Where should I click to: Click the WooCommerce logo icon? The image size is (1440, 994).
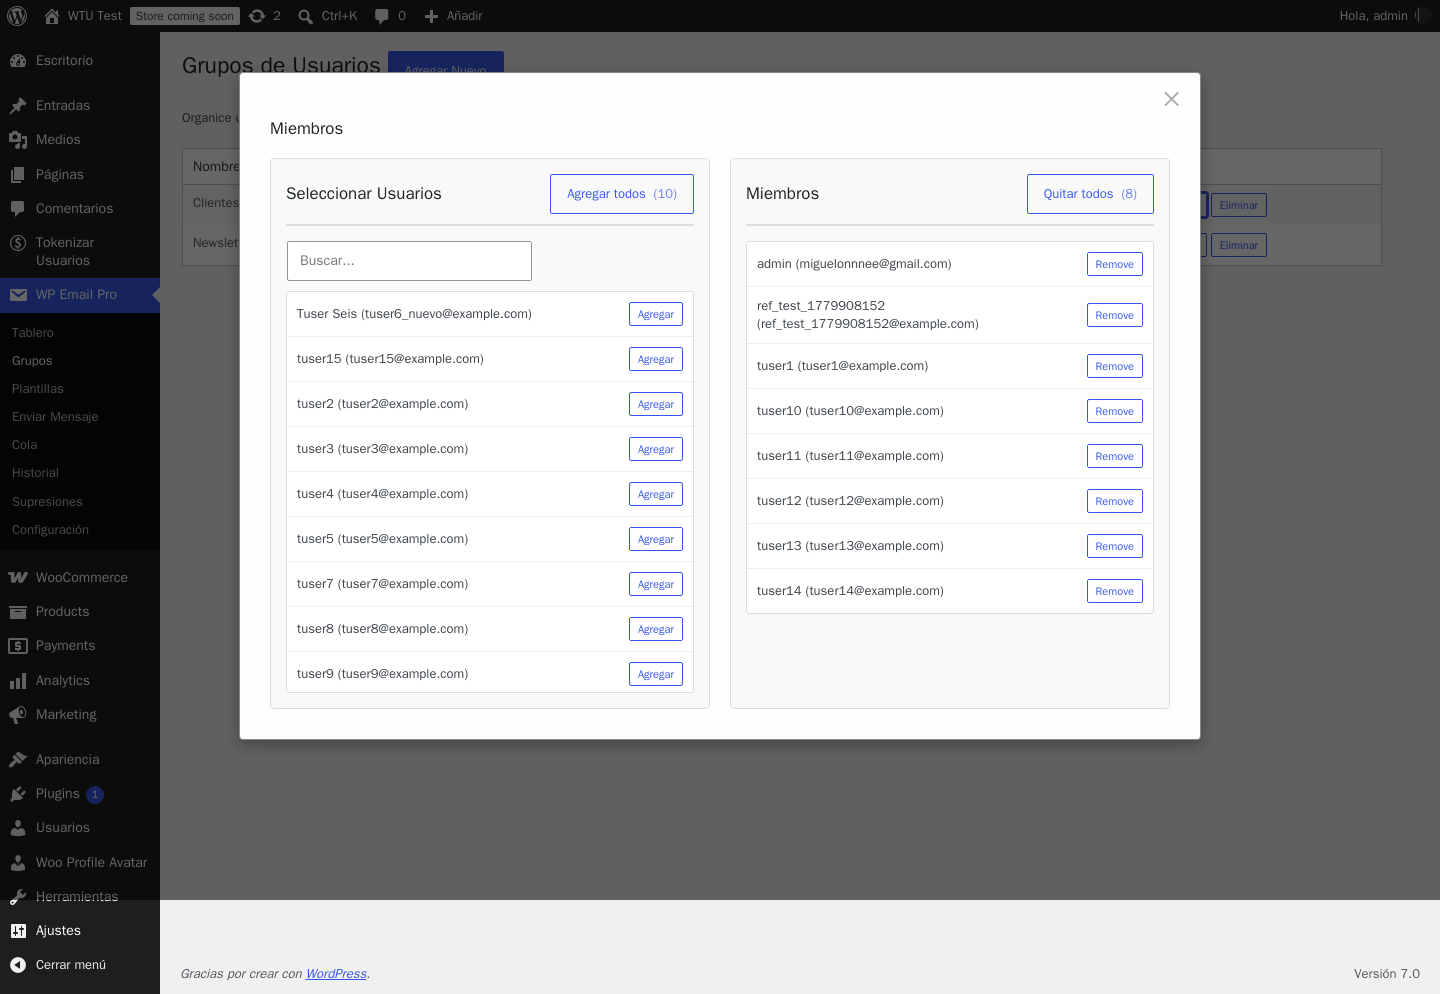point(18,578)
